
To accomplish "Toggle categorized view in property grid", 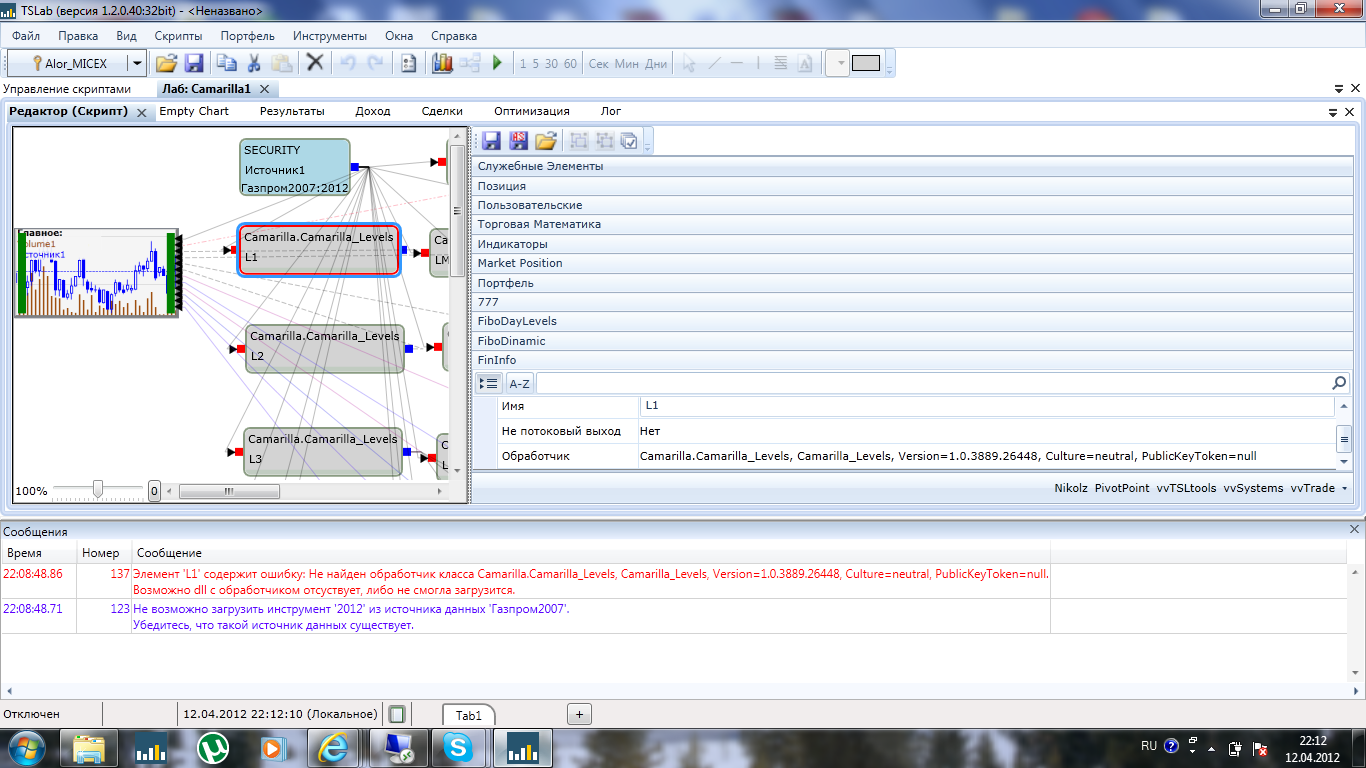I will (489, 383).
